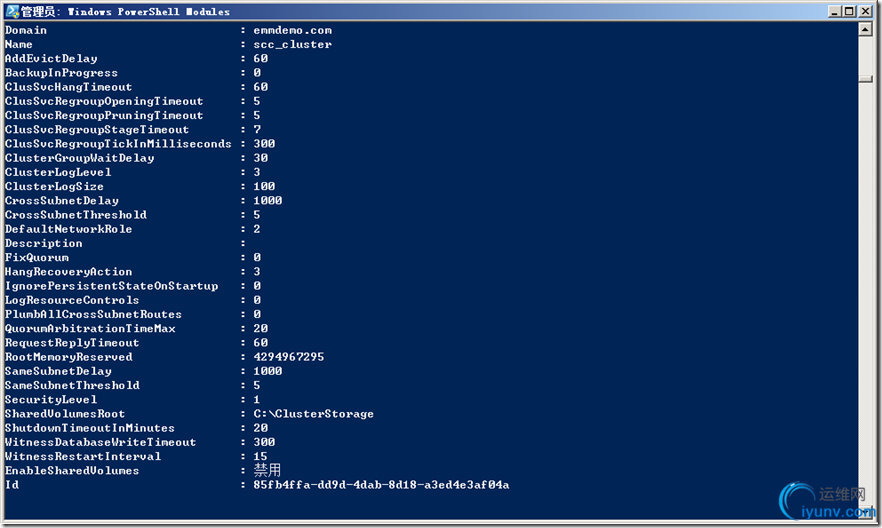
Task: Click the PowerShell icon in title bar
Action: pyautogui.click(x=12, y=11)
